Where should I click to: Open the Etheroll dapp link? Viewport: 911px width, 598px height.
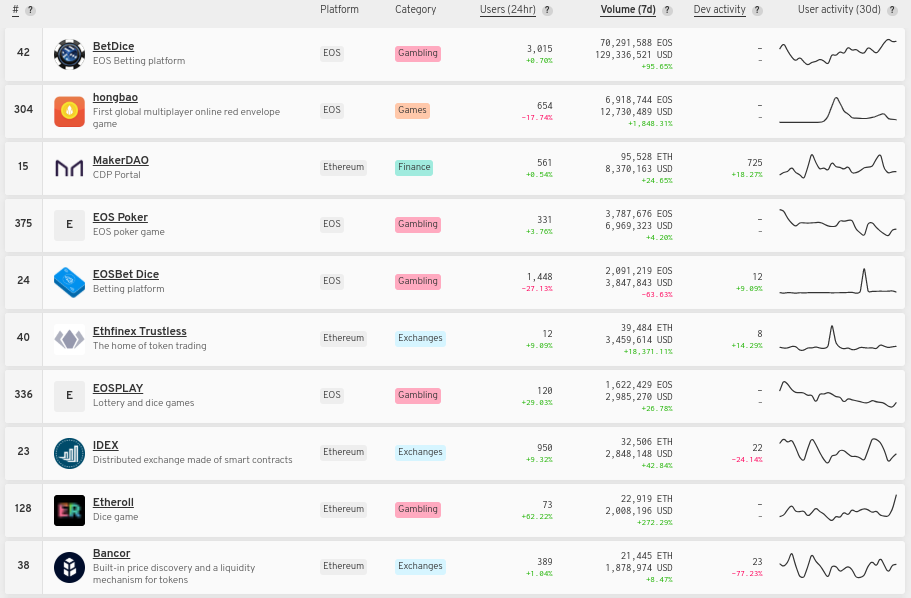(x=113, y=502)
